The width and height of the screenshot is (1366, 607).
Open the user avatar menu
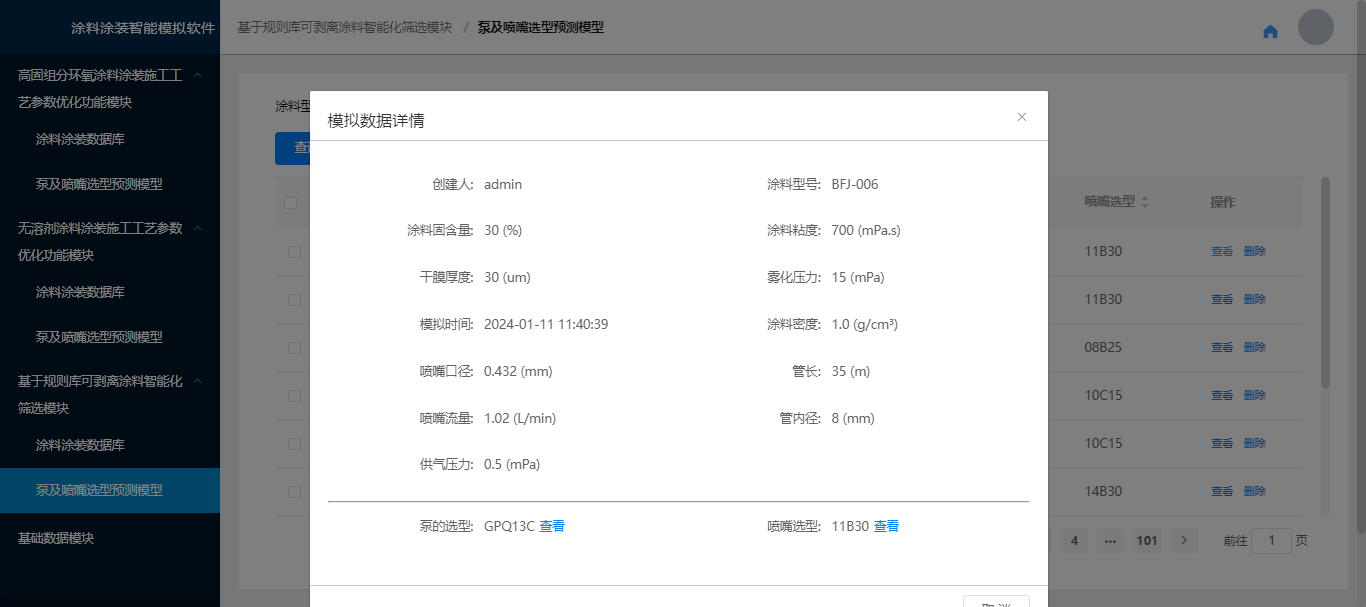1315,27
